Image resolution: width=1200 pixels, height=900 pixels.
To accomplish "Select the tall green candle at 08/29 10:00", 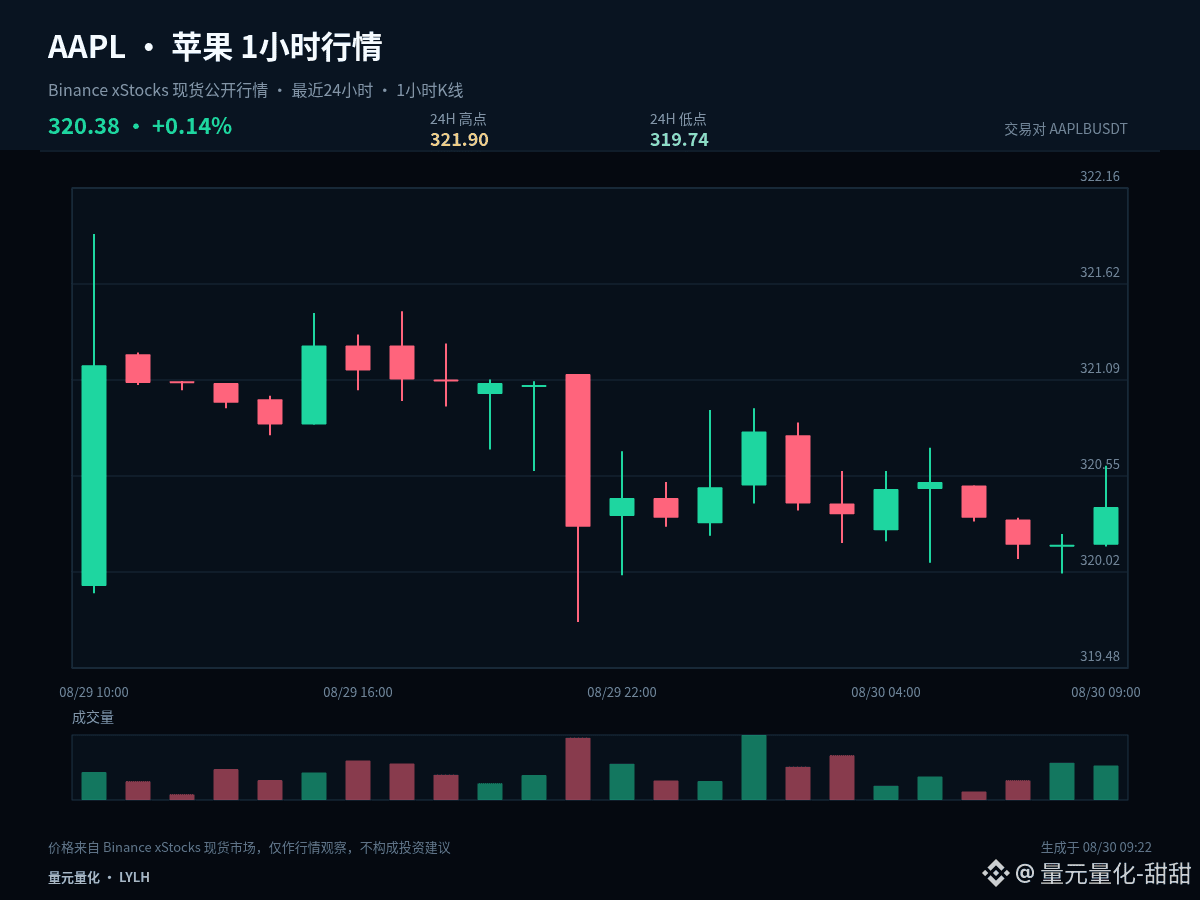I will tap(94, 475).
